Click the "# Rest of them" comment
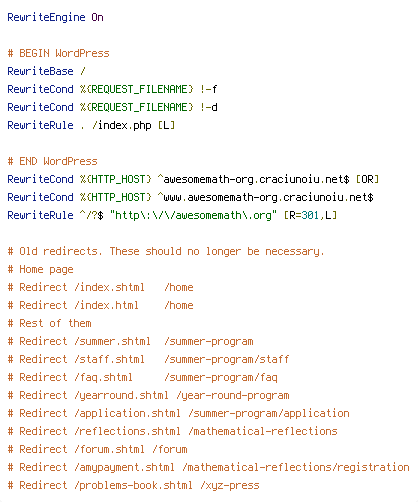 pyautogui.click(x=49, y=323)
